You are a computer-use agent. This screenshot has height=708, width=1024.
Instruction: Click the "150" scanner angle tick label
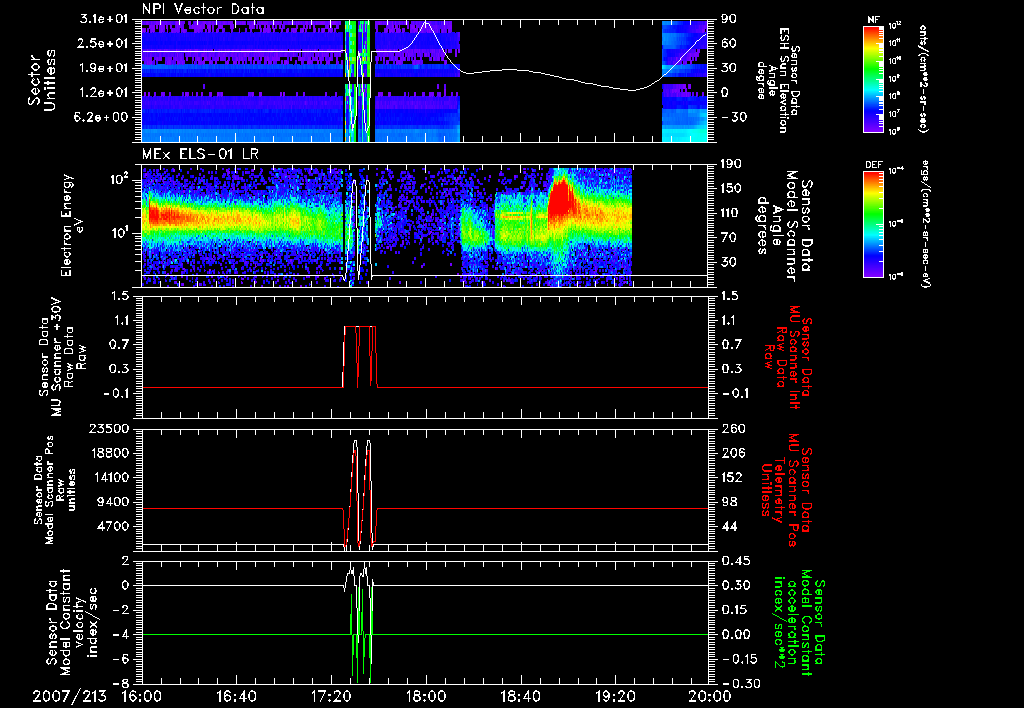730,189
